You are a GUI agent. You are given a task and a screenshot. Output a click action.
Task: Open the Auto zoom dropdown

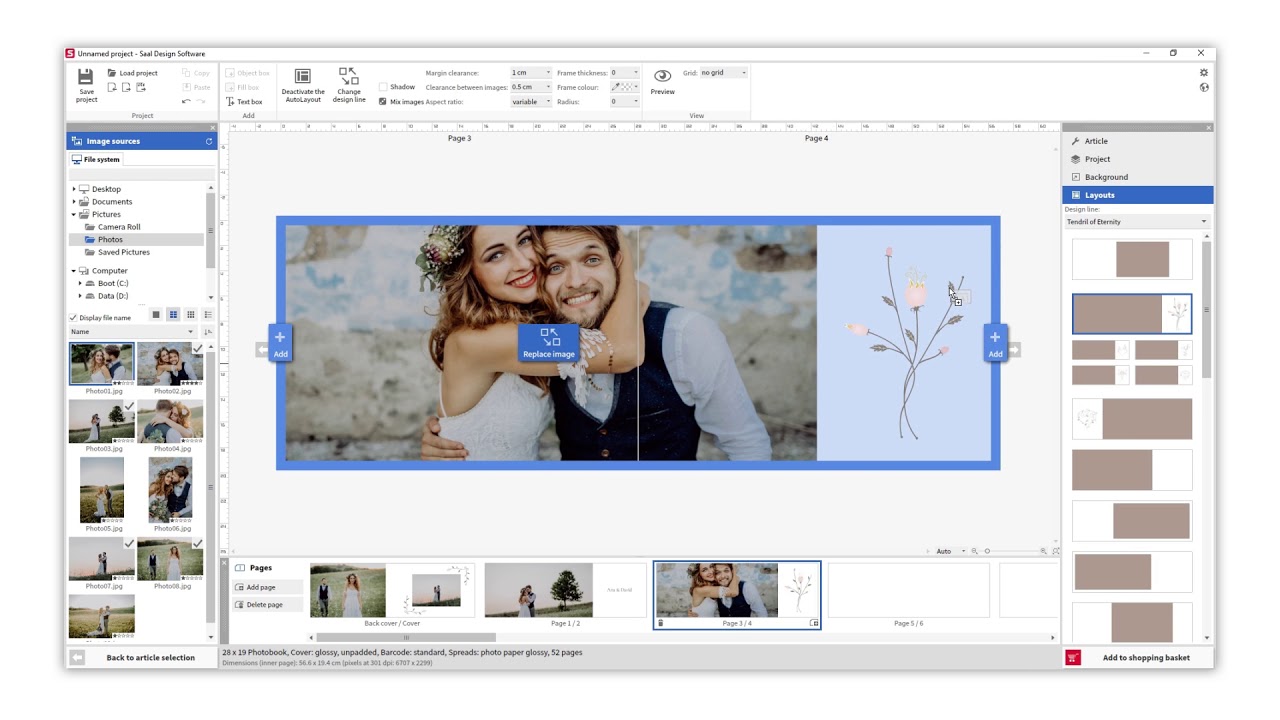tap(951, 551)
